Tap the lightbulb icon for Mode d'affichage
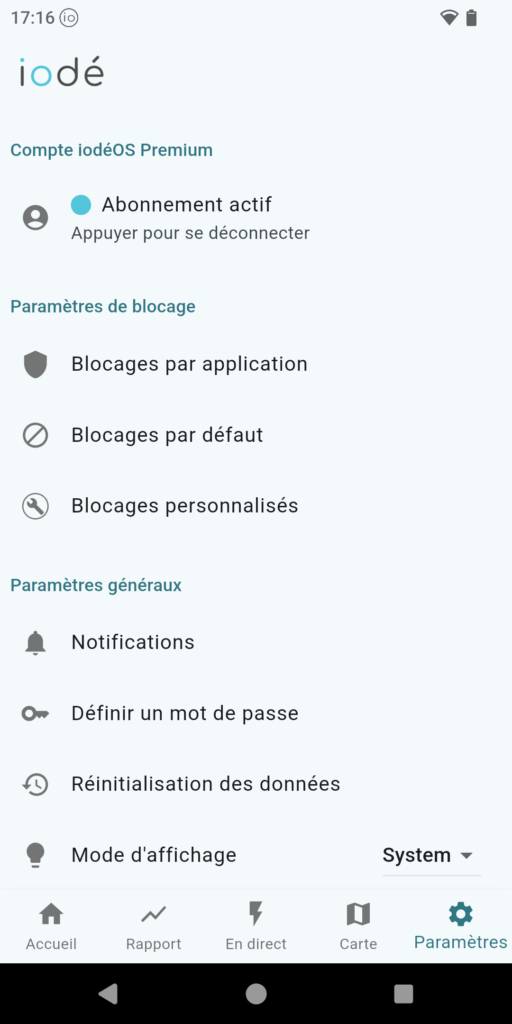Screen dimensions: 512x1024 (x=35, y=855)
